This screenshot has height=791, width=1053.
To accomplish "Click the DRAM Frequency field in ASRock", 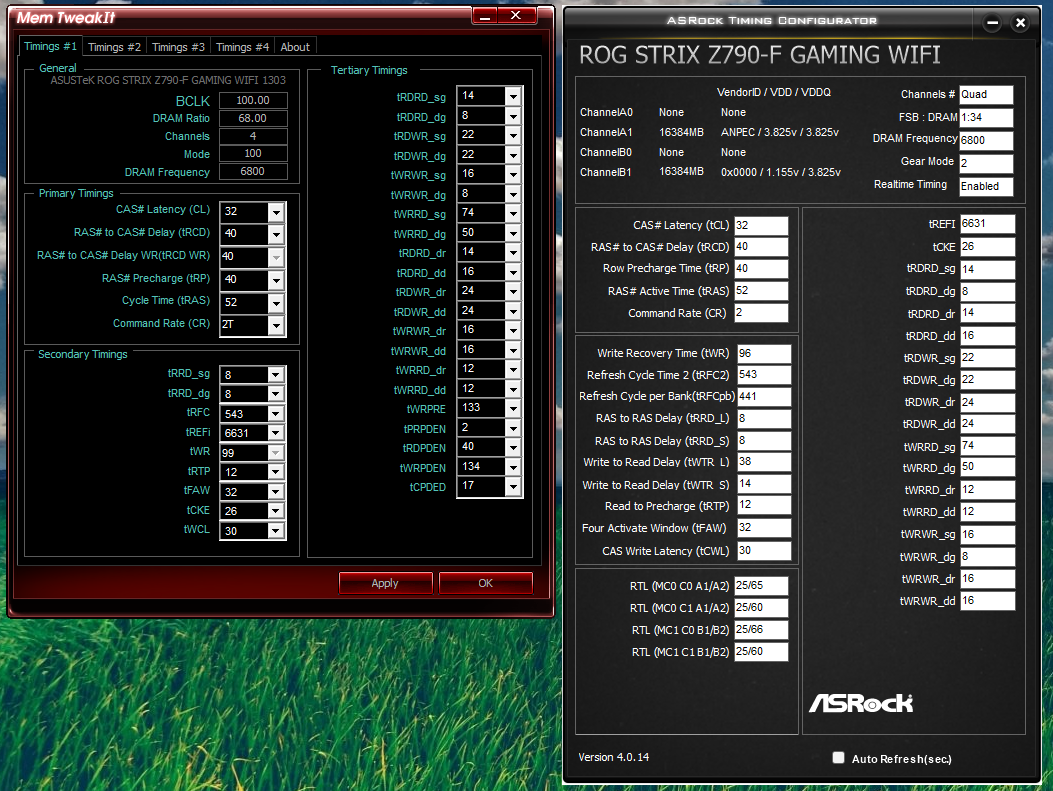I will (986, 140).
